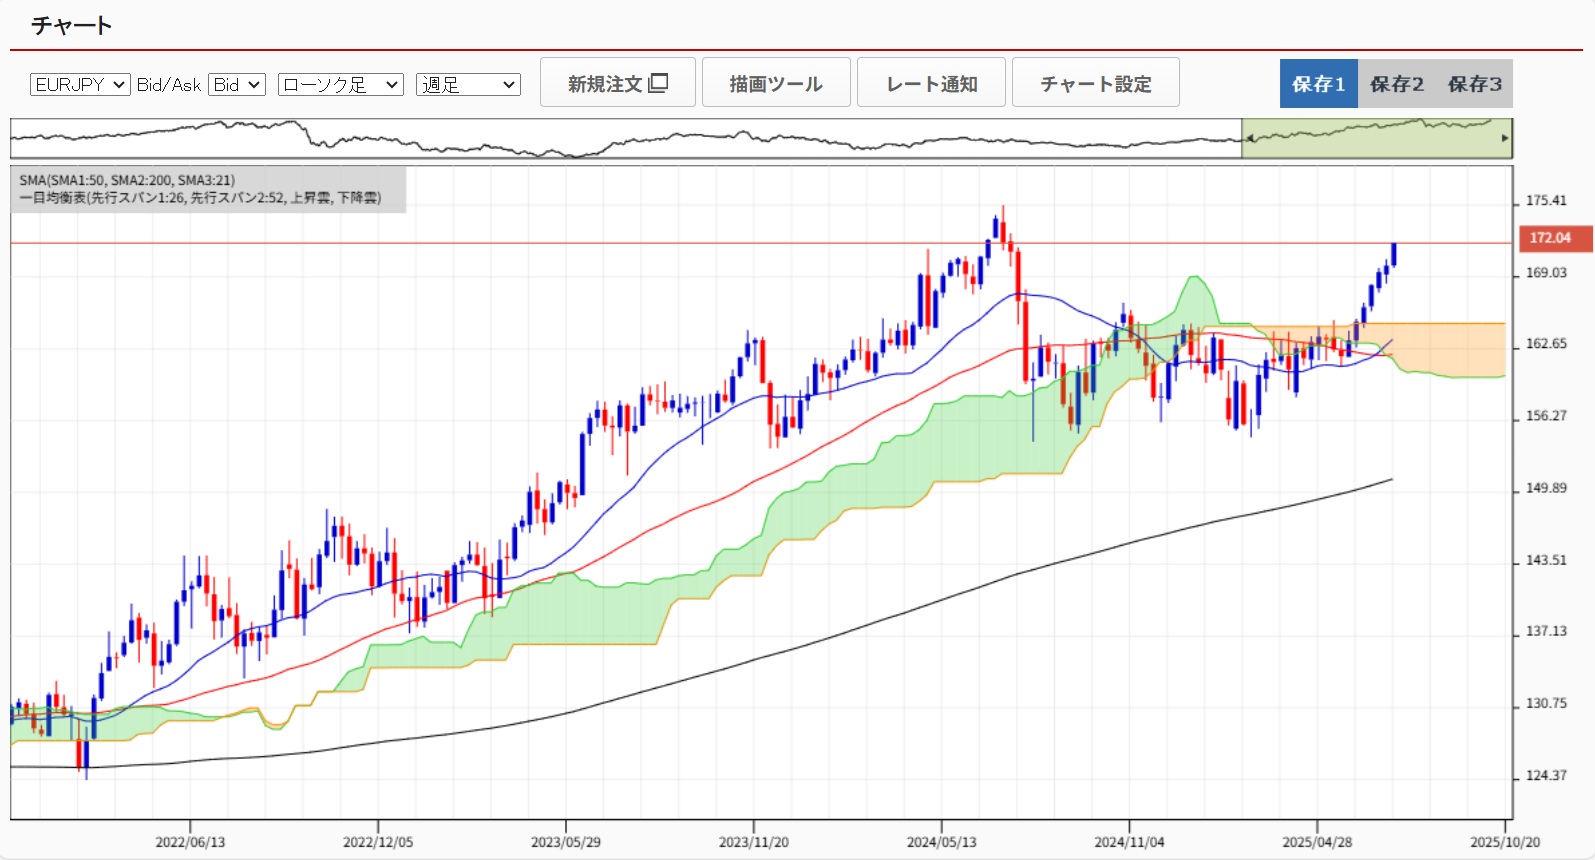Viewport: 1595px width, 860px height.
Task: Open the 描画ツール drawing tools
Action: pos(776,82)
